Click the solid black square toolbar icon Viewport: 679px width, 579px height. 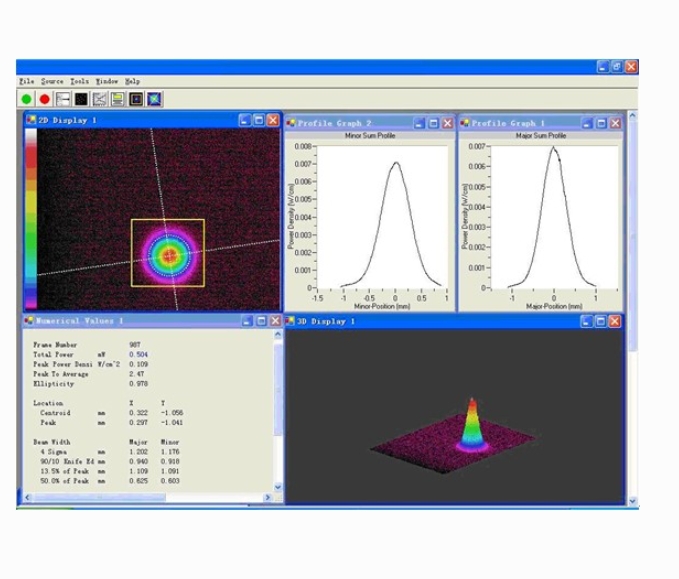pyautogui.click(x=81, y=99)
